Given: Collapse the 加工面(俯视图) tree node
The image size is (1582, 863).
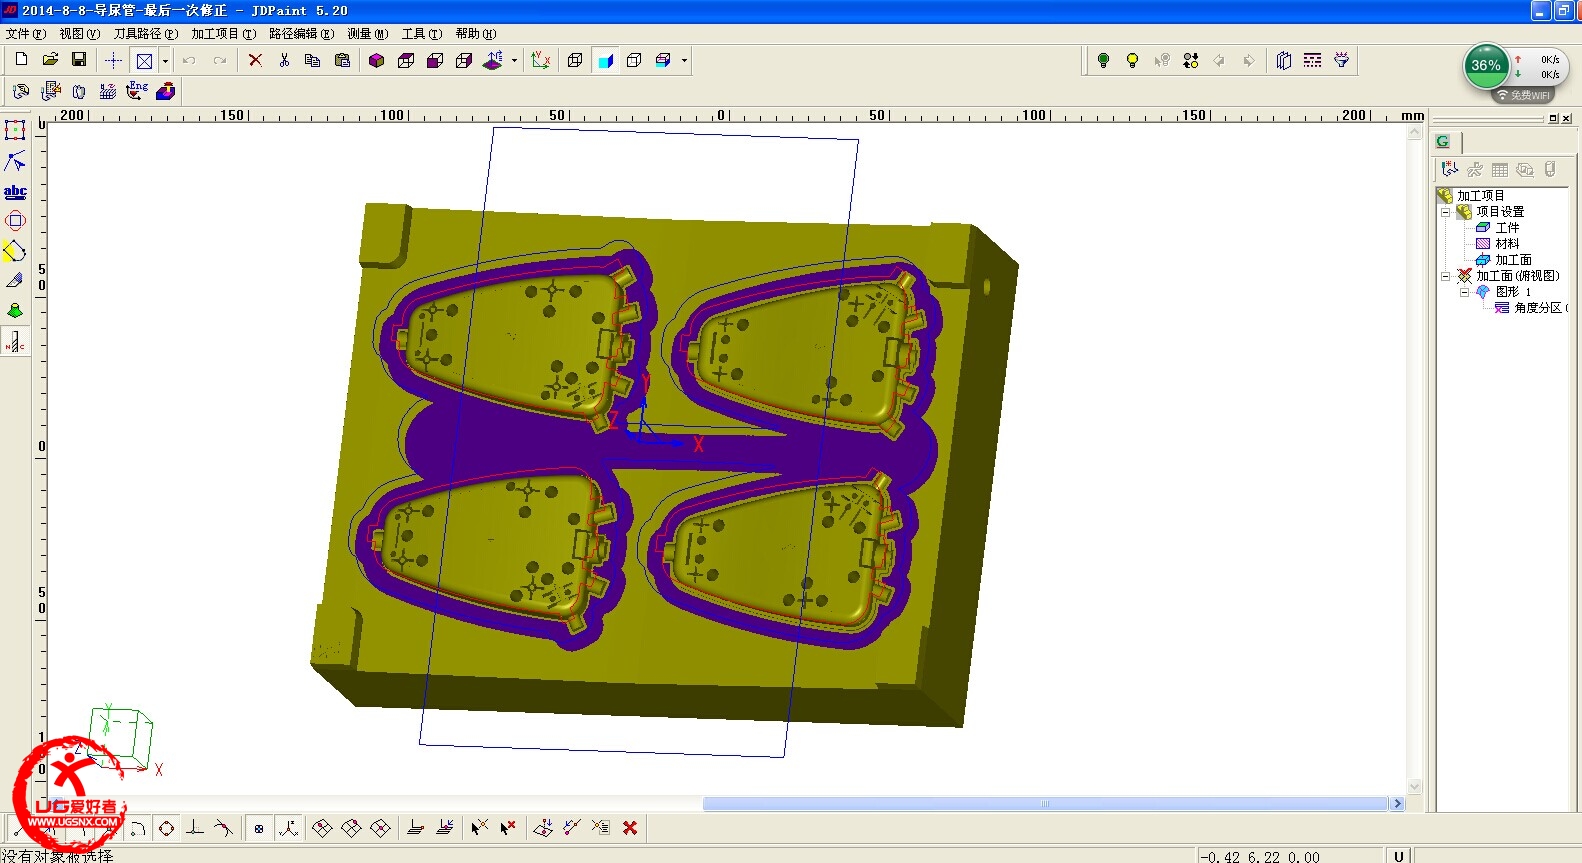Looking at the screenshot, I should click(1446, 276).
